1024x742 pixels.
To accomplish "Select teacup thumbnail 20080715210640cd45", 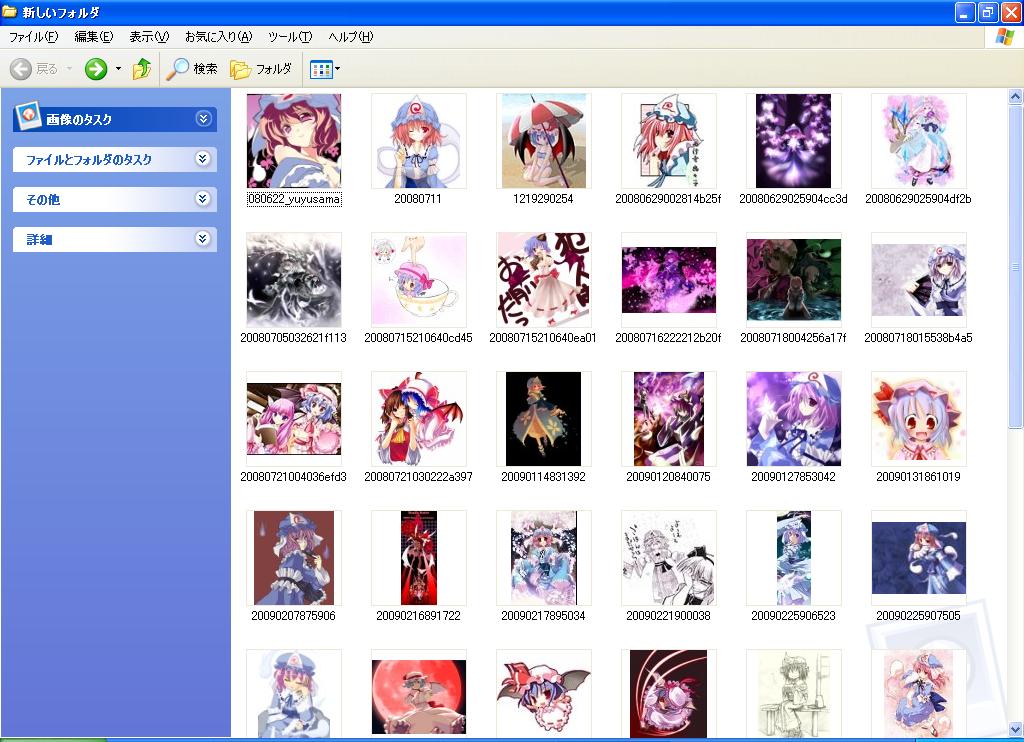I will tap(419, 280).
